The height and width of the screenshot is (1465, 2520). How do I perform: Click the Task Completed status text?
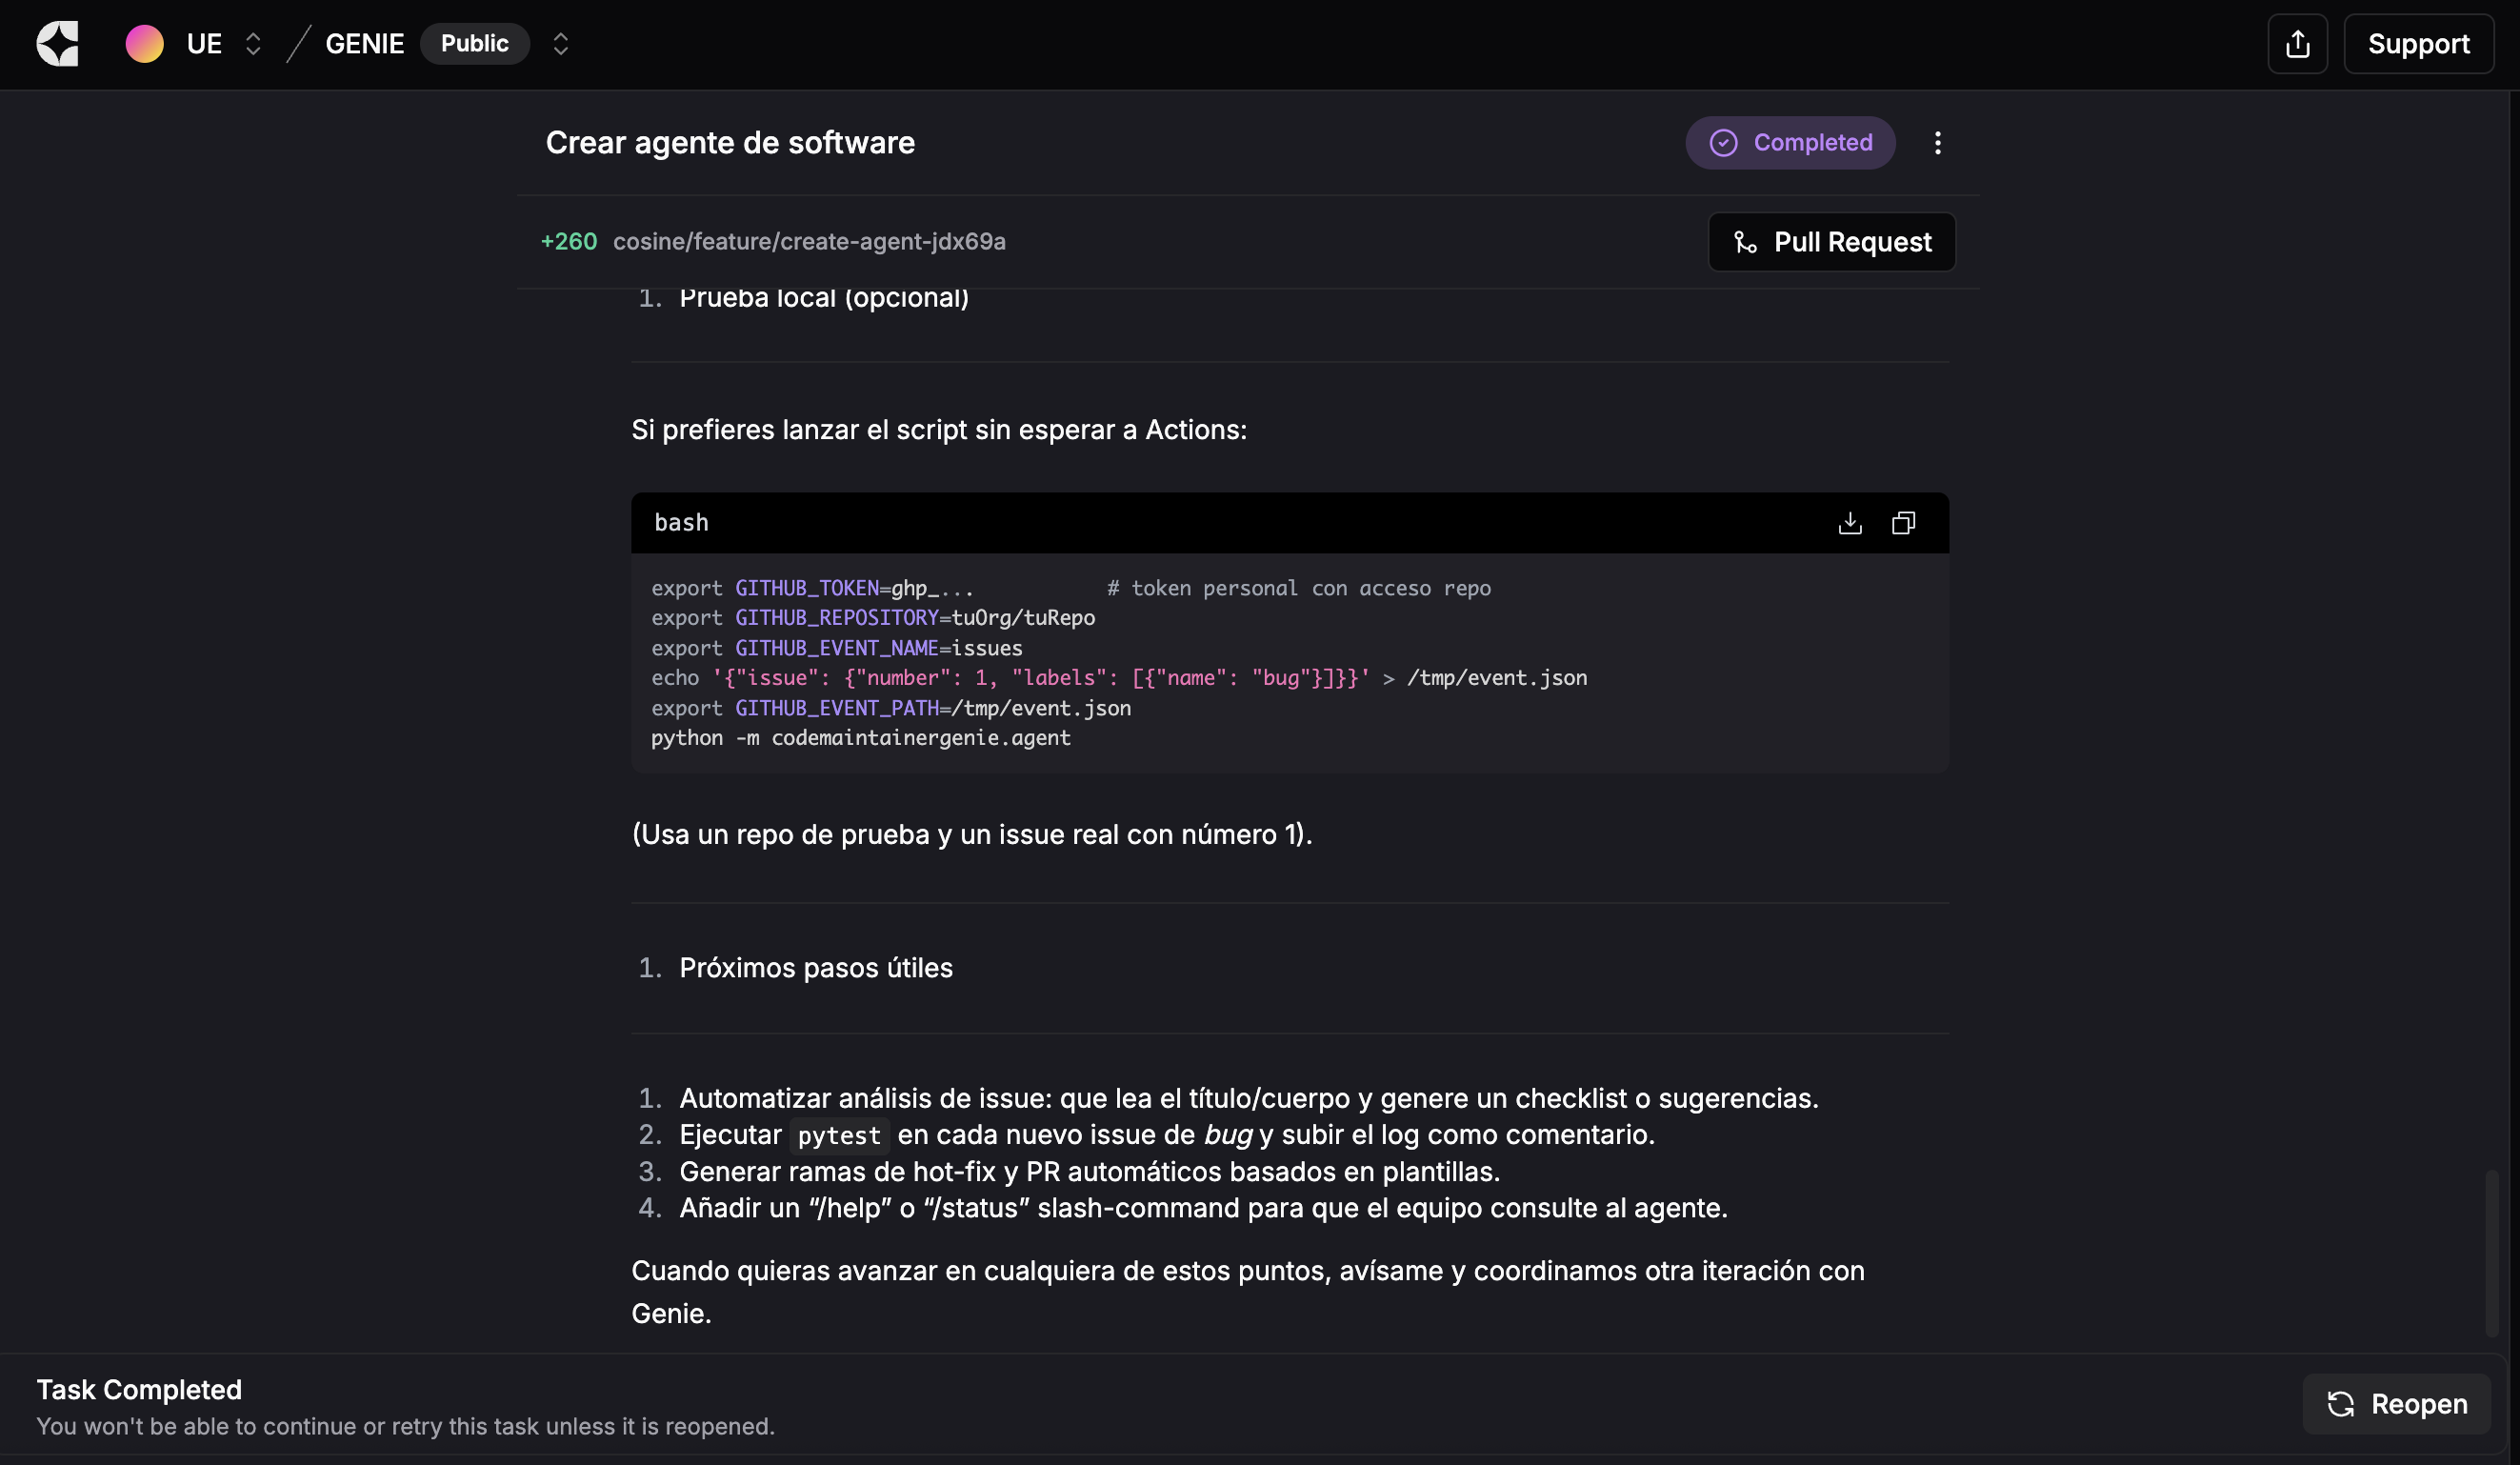[x=139, y=1390]
